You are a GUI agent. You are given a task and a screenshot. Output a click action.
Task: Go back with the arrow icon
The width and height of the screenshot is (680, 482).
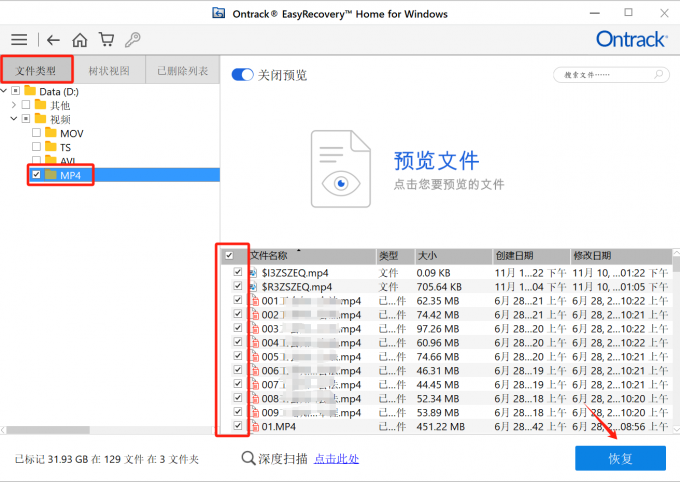pyautogui.click(x=53, y=40)
